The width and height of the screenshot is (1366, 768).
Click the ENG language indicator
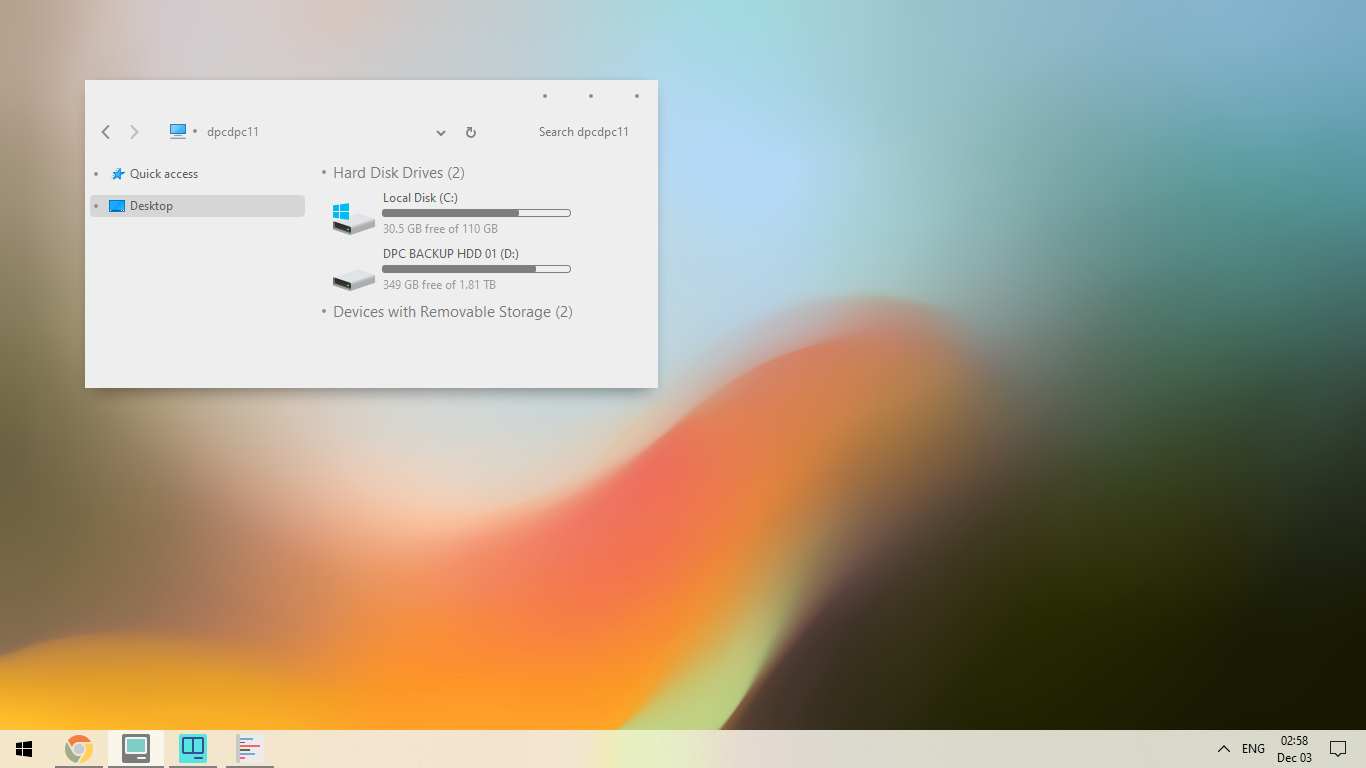tap(1252, 747)
